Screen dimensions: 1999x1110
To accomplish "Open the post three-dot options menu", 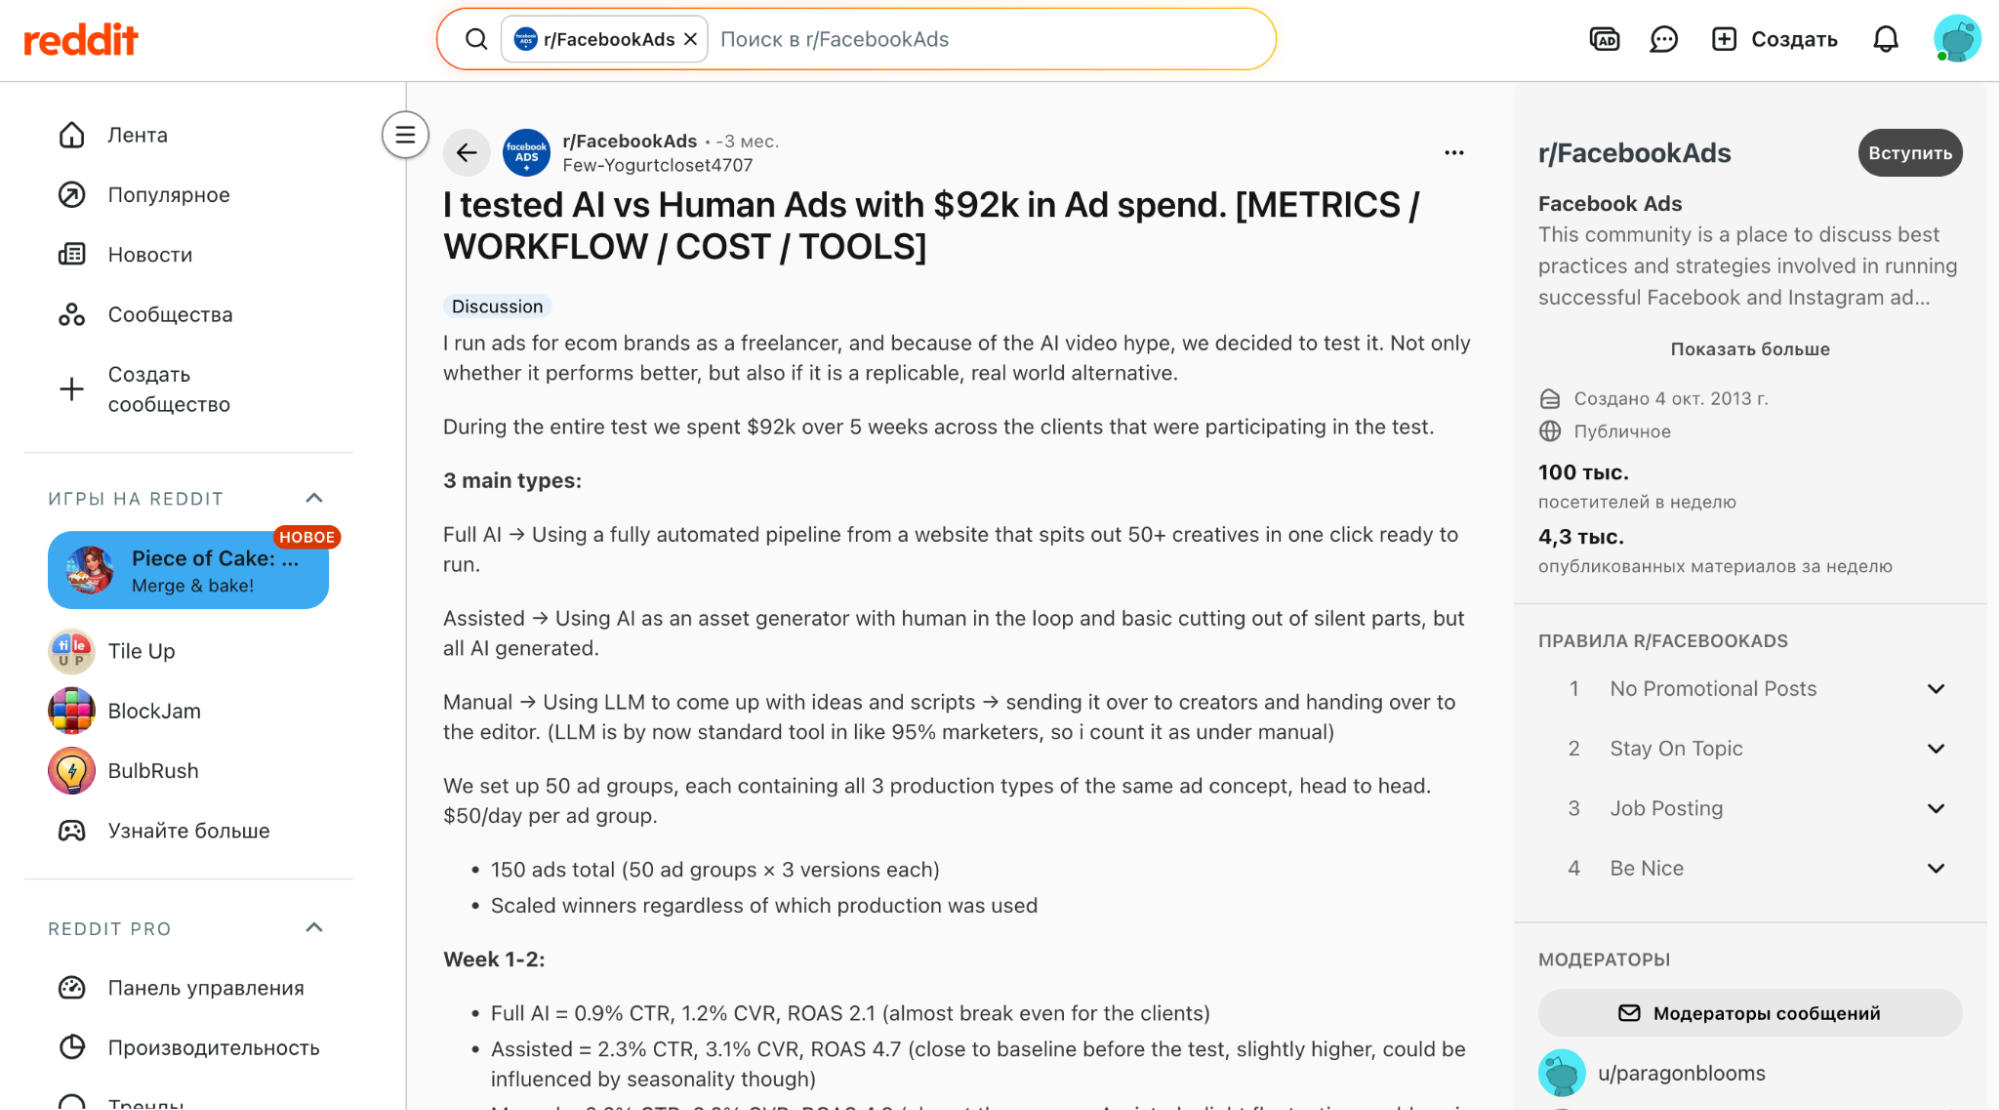I will [x=1454, y=153].
